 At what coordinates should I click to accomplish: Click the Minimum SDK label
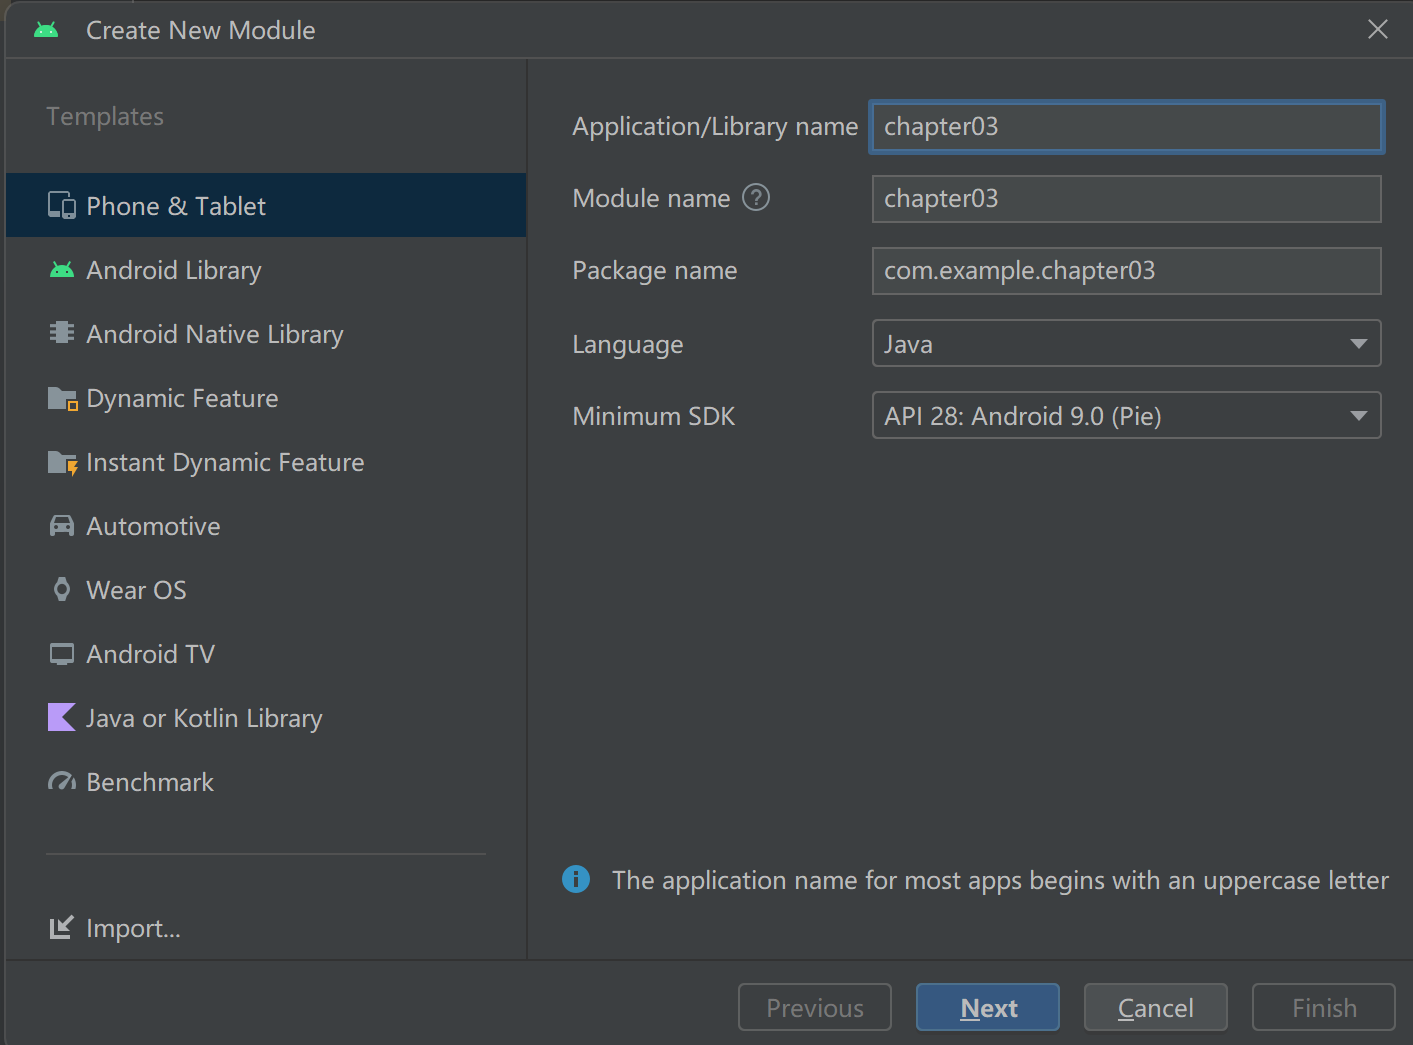(x=654, y=416)
